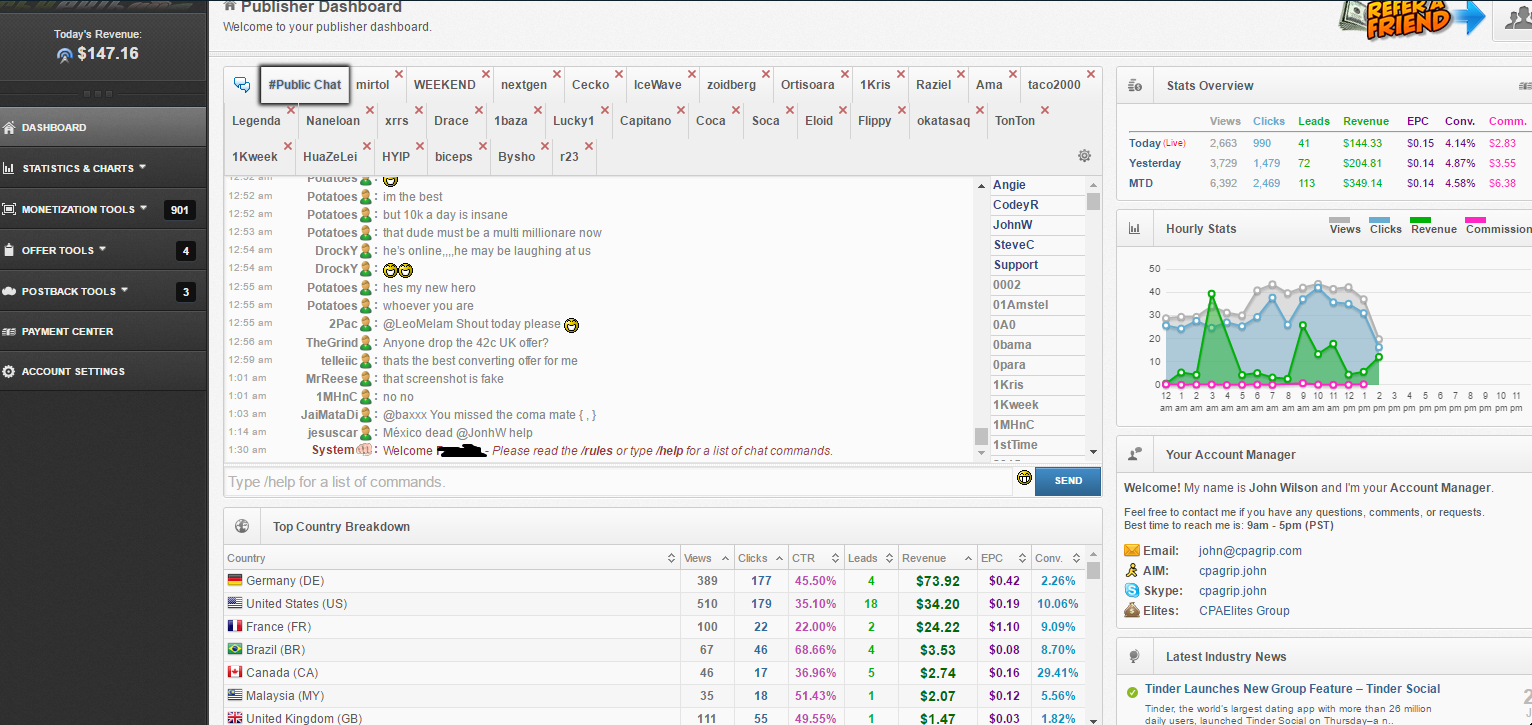Click the chat user list scrollbar thumb
The height and width of the screenshot is (725, 1532).
tap(1093, 201)
